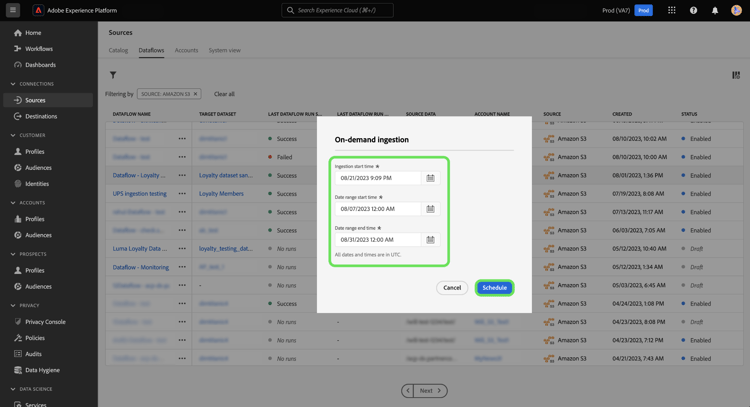Open the help question mark icon
Image resolution: width=750 pixels, height=407 pixels.
tap(693, 10)
